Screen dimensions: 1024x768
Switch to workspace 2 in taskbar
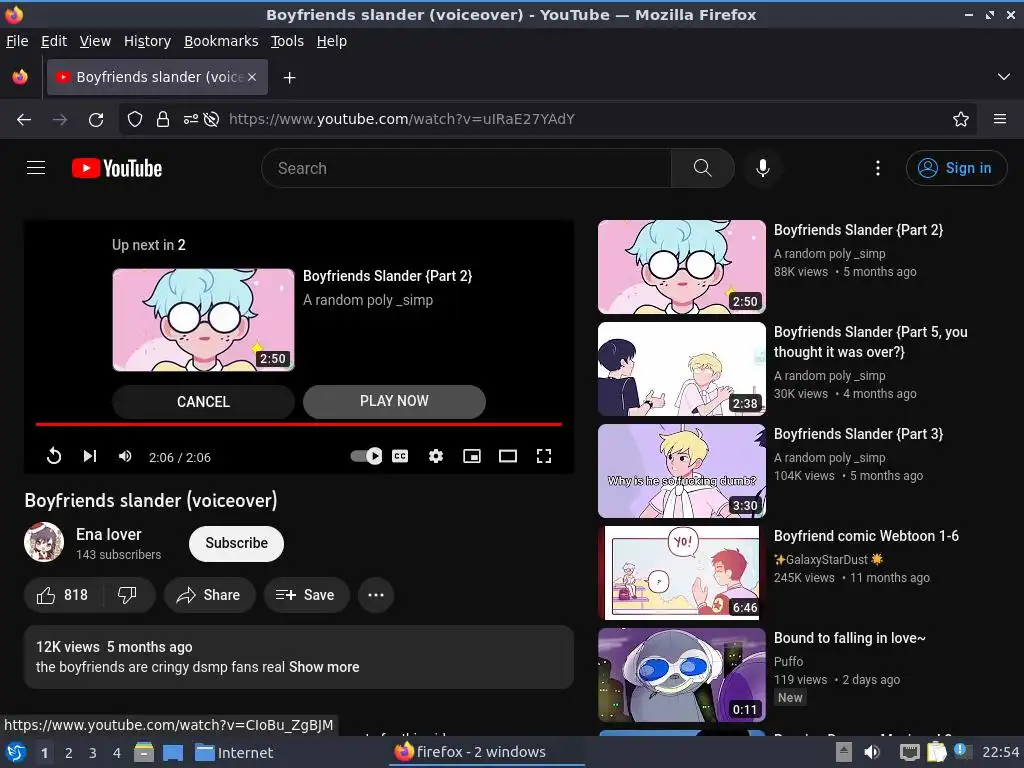[69, 752]
